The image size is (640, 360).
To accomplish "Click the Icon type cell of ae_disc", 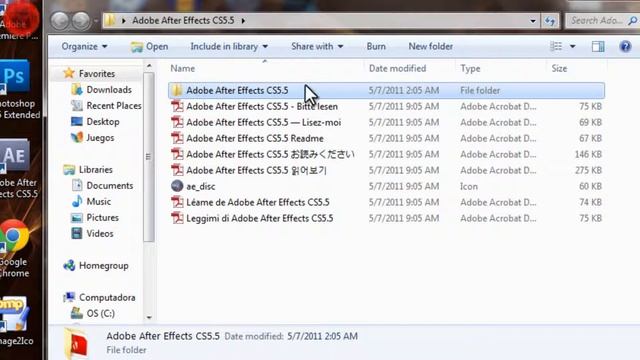I will click(x=469, y=187).
